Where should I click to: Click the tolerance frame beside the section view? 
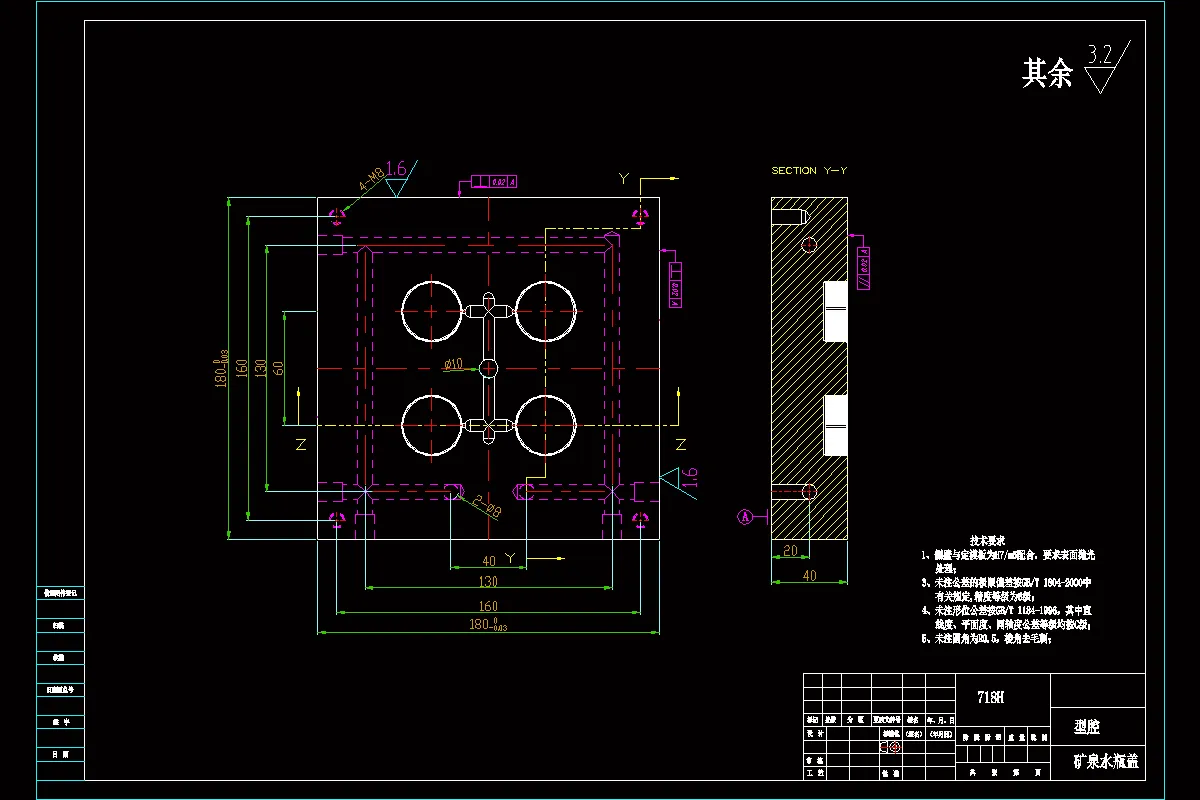[862, 267]
